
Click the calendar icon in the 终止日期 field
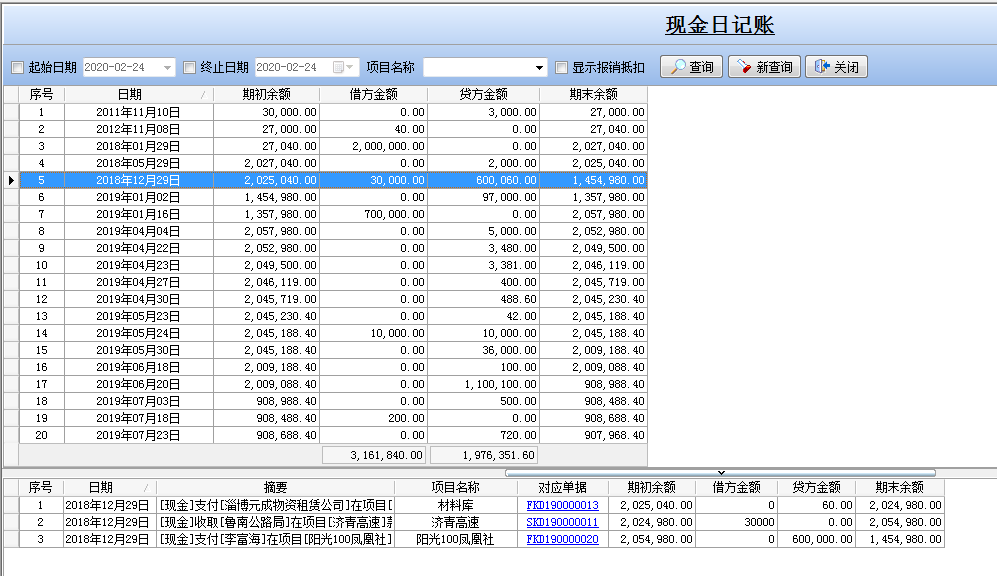click(x=340, y=67)
